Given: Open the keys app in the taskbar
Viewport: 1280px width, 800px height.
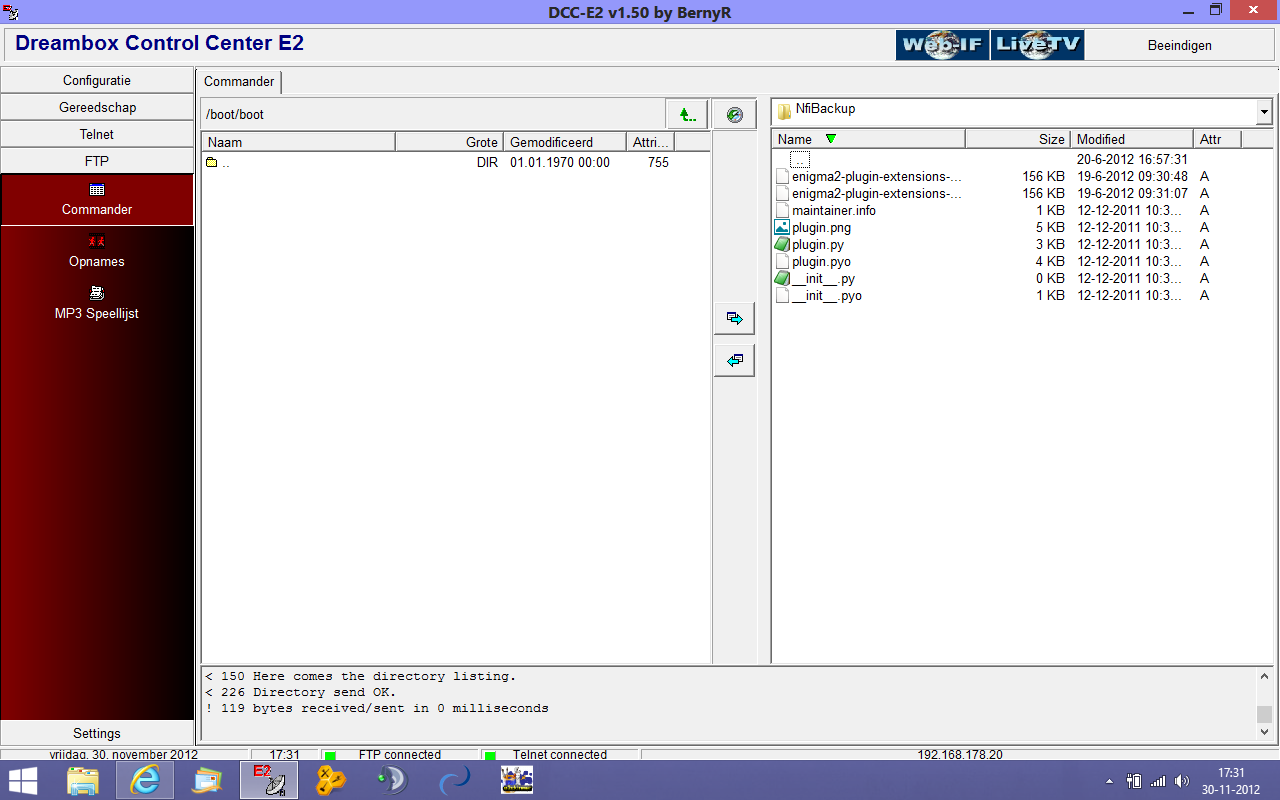Looking at the screenshot, I should pyautogui.click(x=329, y=780).
